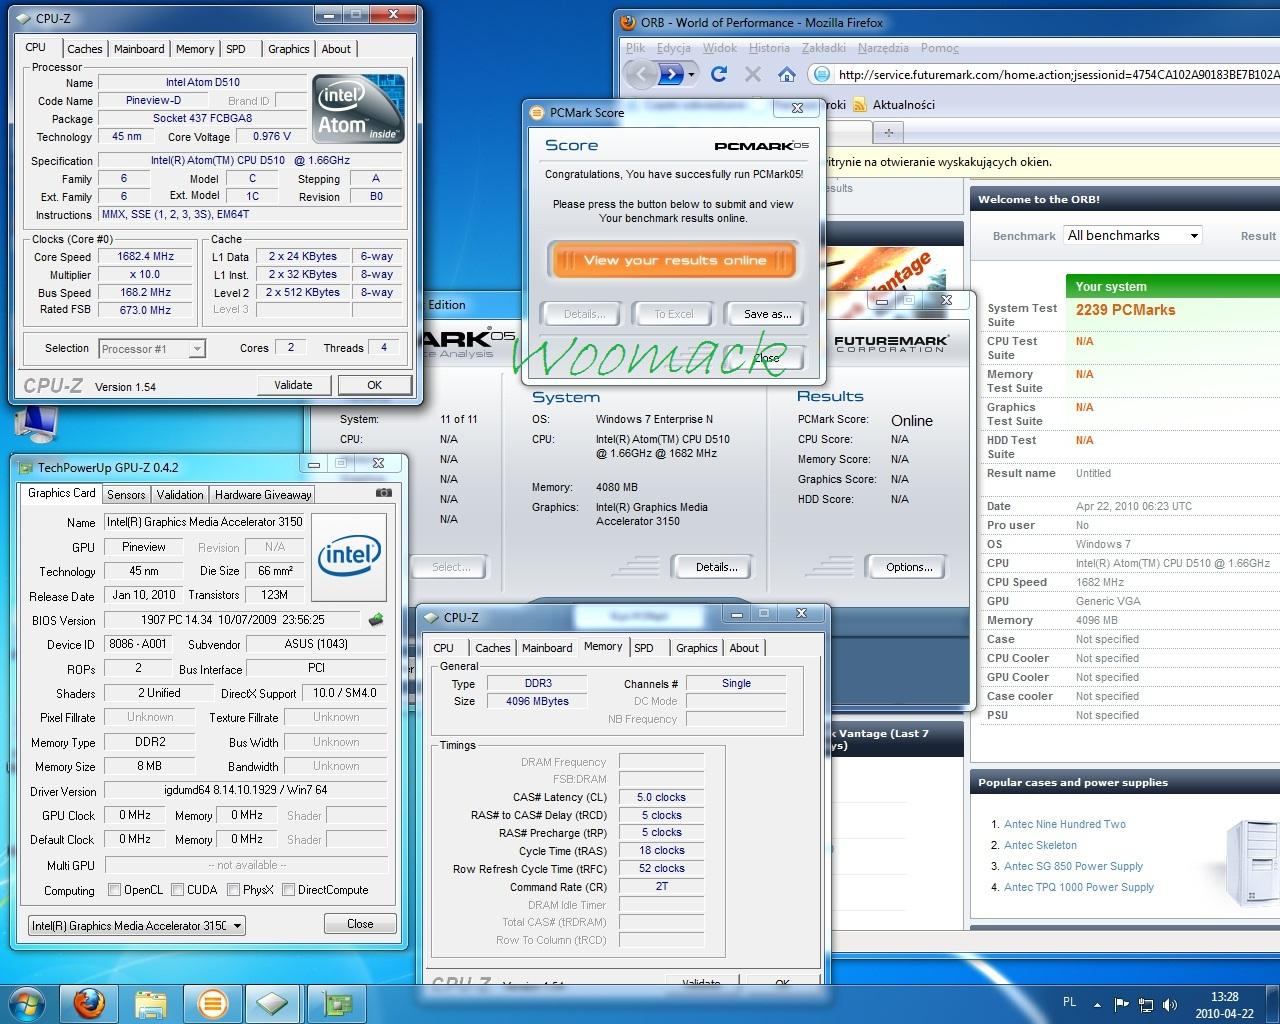Image resolution: width=1280 pixels, height=1024 pixels.
Task: Click the CPU-Z Core Speed value field
Action: coord(145,256)
